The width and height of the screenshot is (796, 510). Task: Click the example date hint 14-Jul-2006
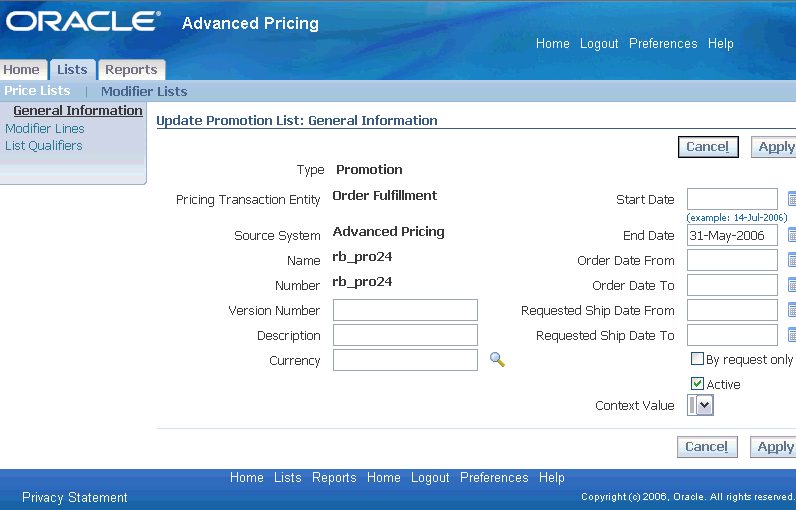point(737,217)
